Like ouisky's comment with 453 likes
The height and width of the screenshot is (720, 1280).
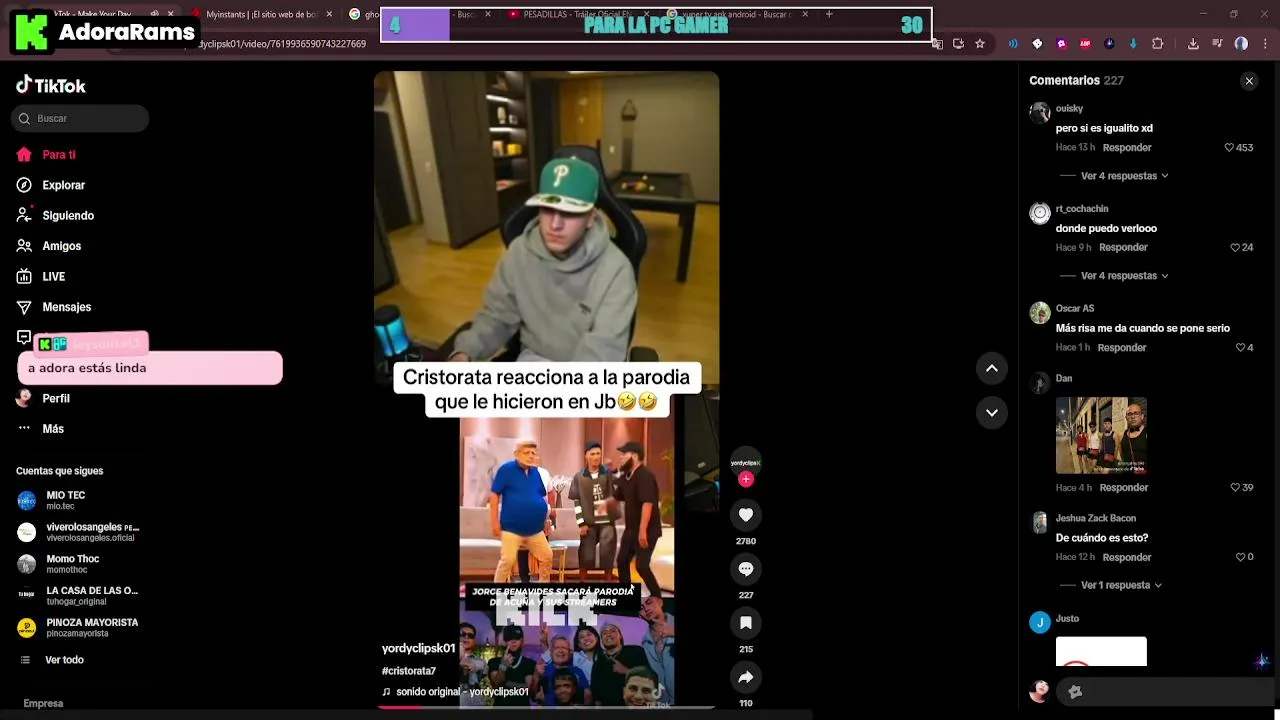[x=1230, y=148]
